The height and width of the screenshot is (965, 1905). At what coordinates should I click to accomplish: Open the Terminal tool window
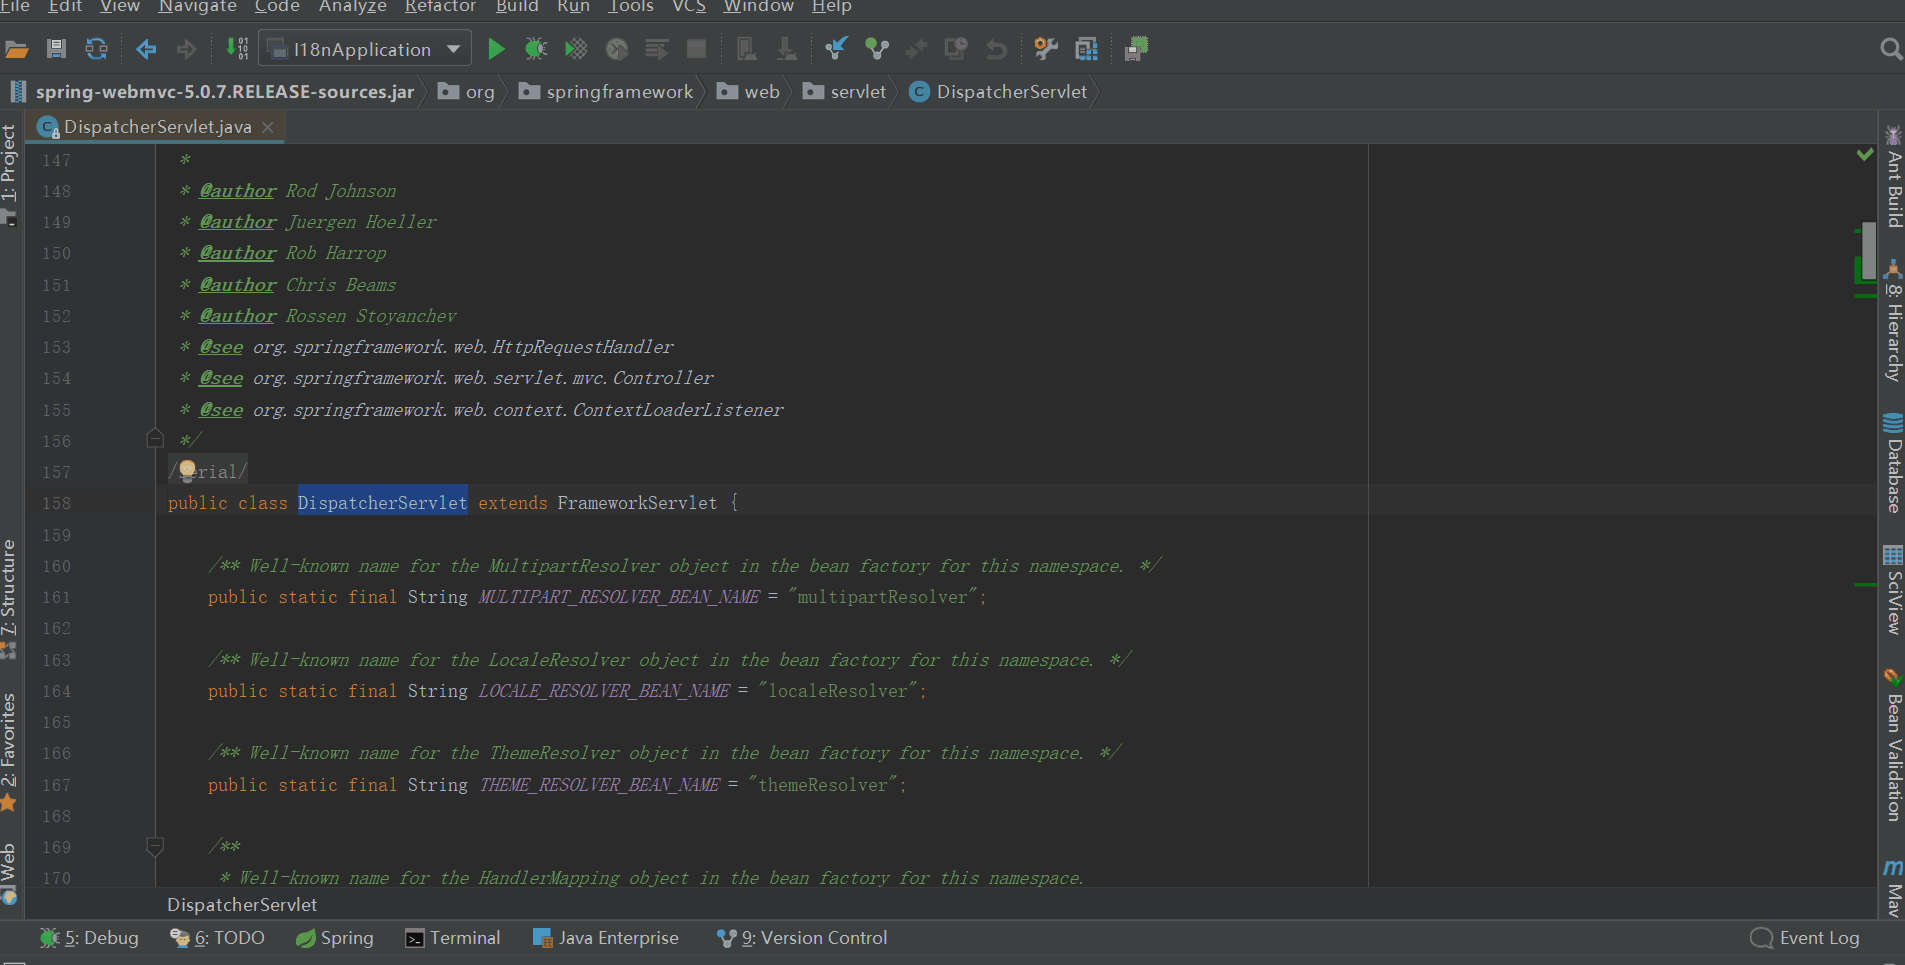(x=453, y=938)
